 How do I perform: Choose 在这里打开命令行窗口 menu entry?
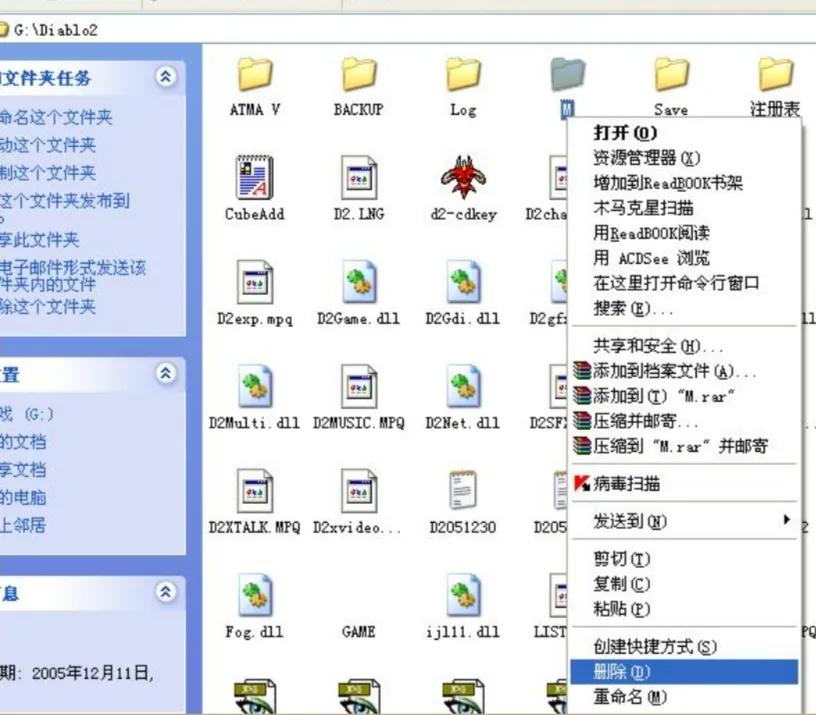(x=684, y=283)
